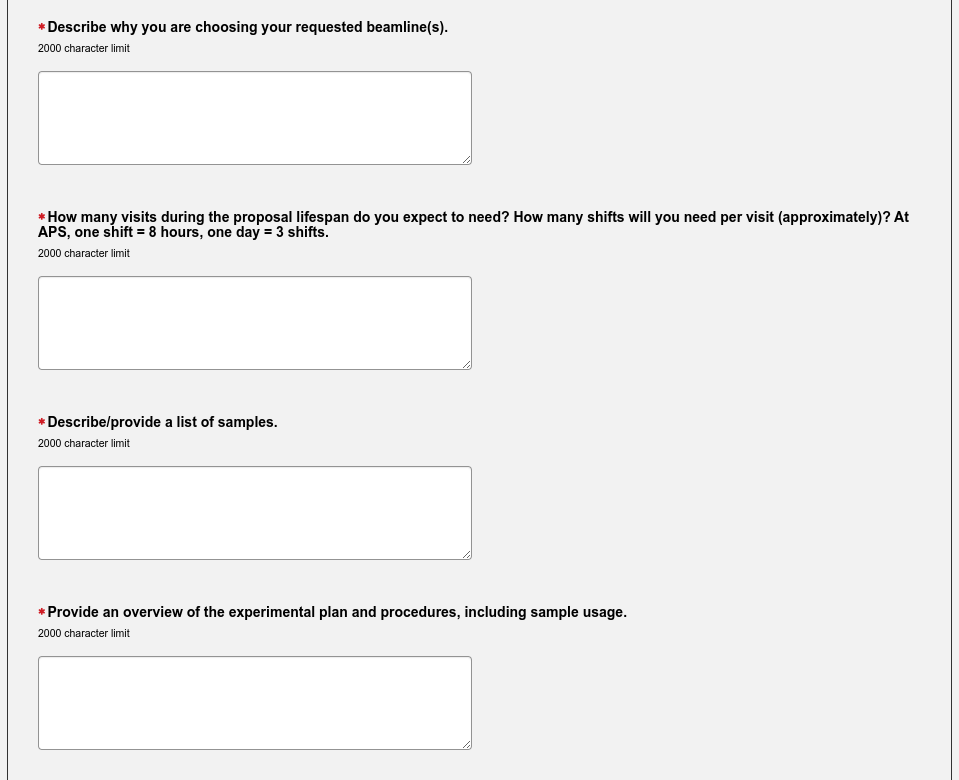The height and width of the screenshot is (780, 959).
Task: Click the "Describe/provide a list of samples" label
Action: pos(162,422)
